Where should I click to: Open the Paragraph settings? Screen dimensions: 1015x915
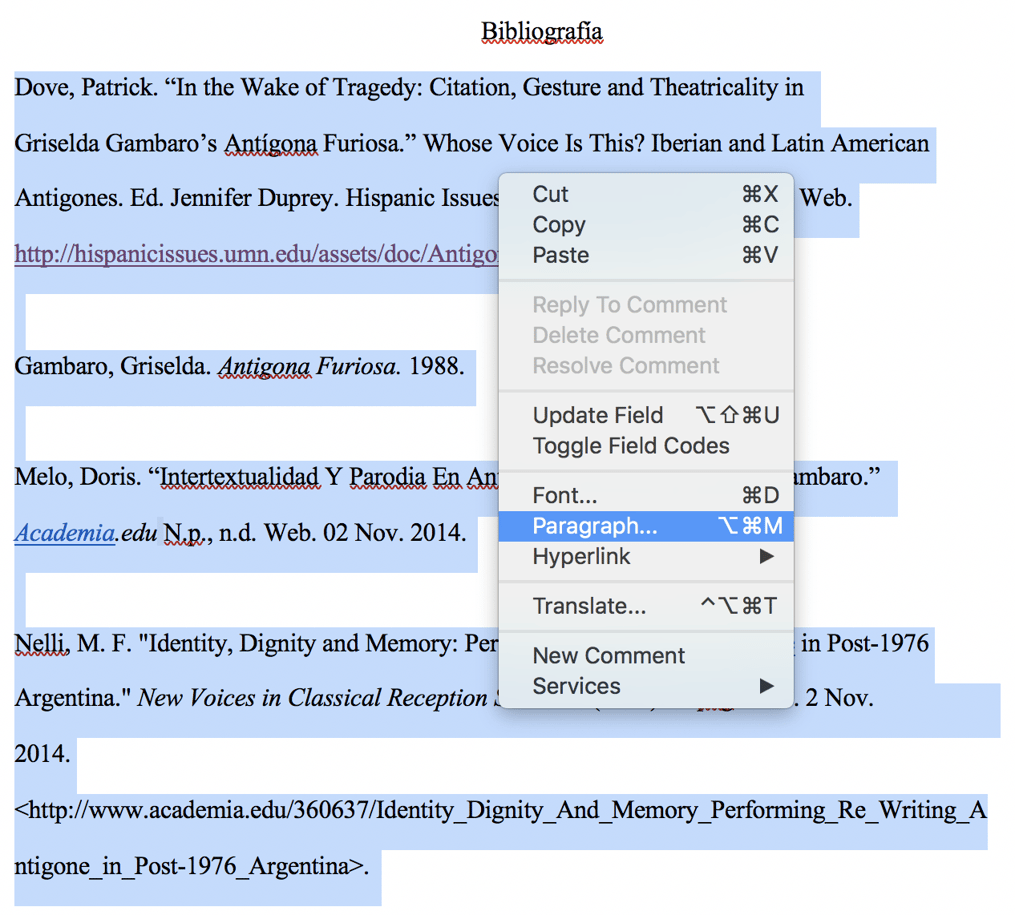pyautogui.click(x=594, y=525)
